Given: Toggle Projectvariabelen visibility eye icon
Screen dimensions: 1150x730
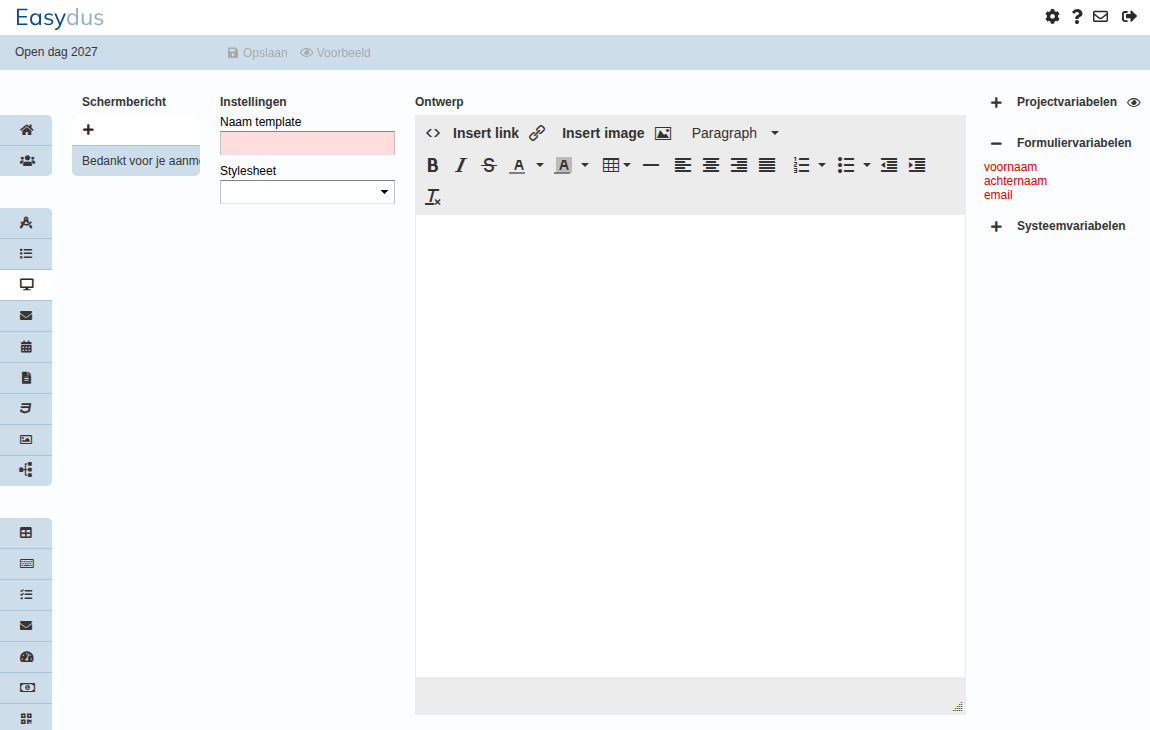Looking at the screenshot, I should (x=1134, y=103).
